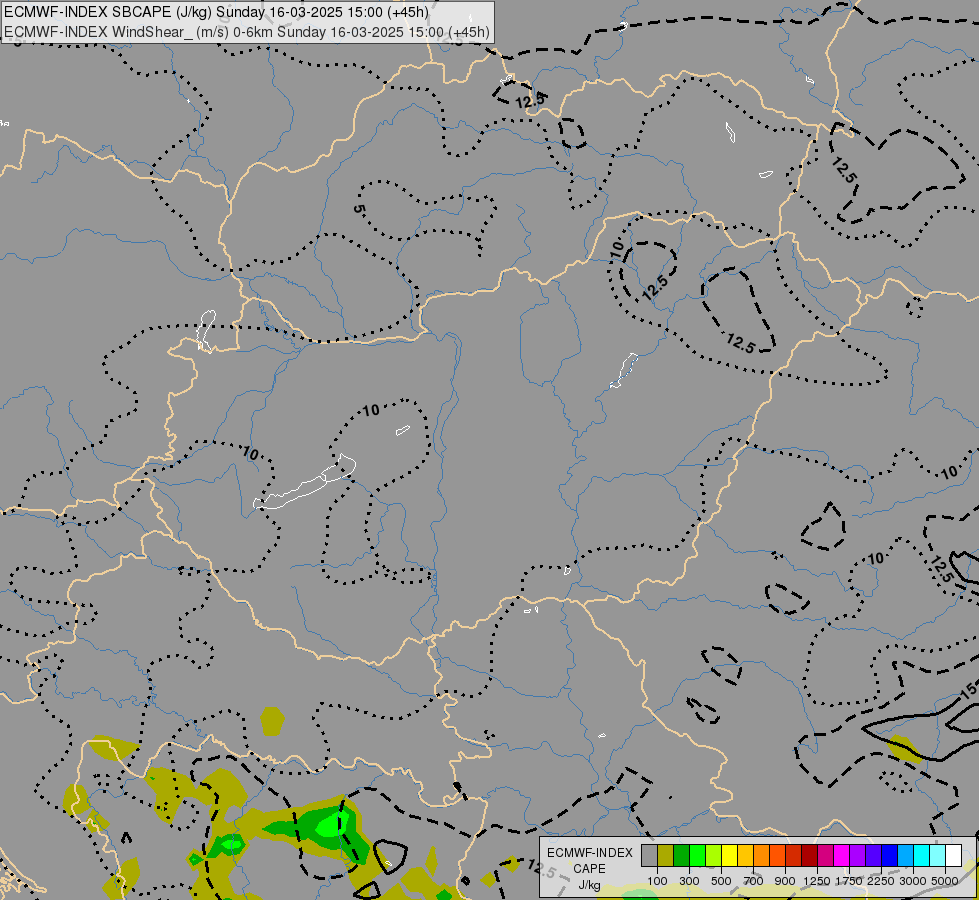Click the 3000 value under the legend

click(913, 881)
